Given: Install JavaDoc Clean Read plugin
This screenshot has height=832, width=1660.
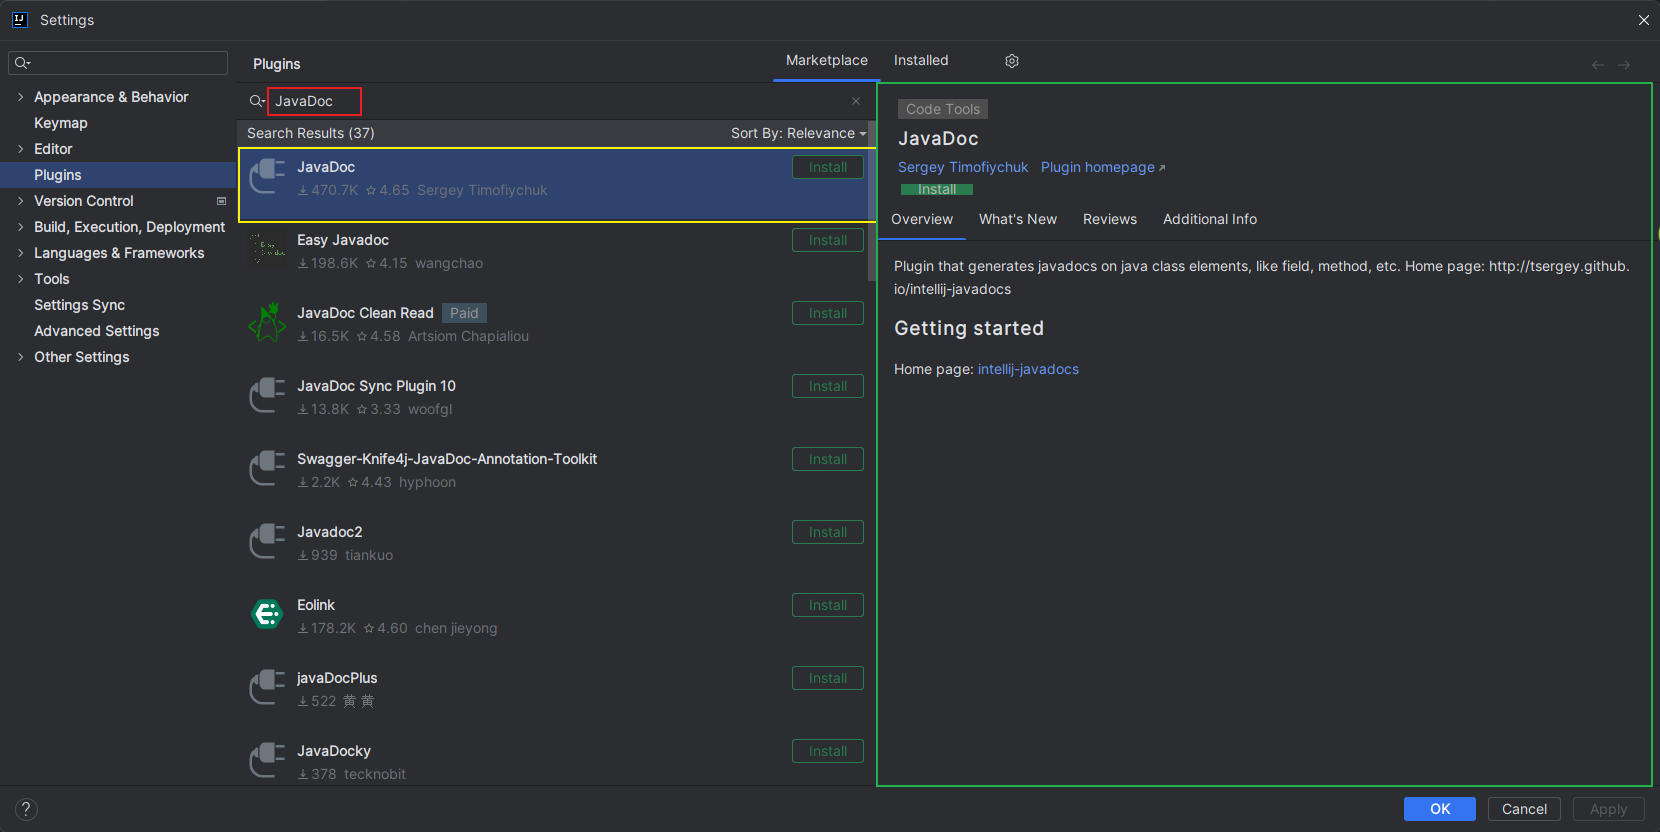Looking at the screenshot, I should coord(828,313).
